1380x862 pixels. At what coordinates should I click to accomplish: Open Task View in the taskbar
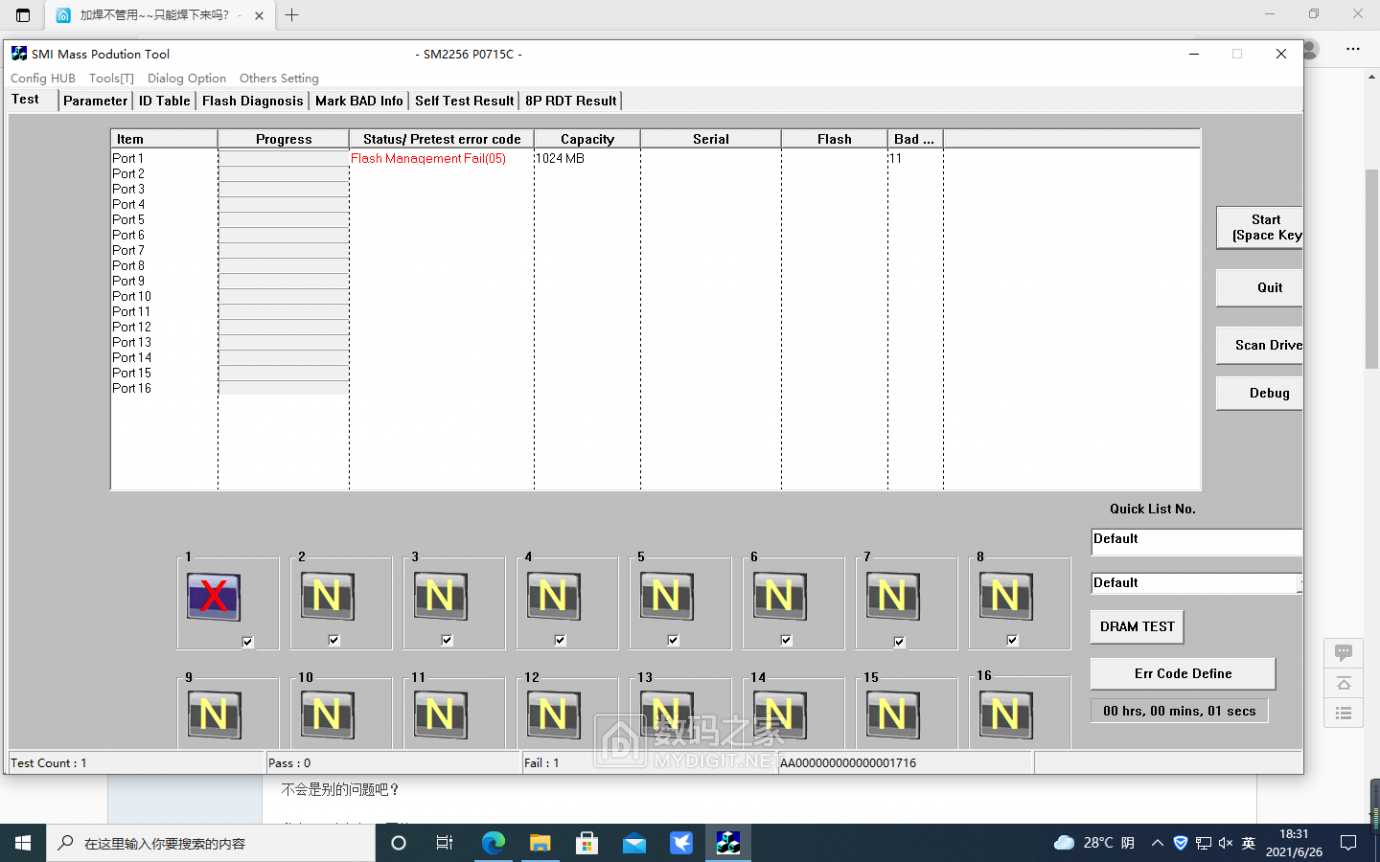pyautogui.click(x=445, y=843)
